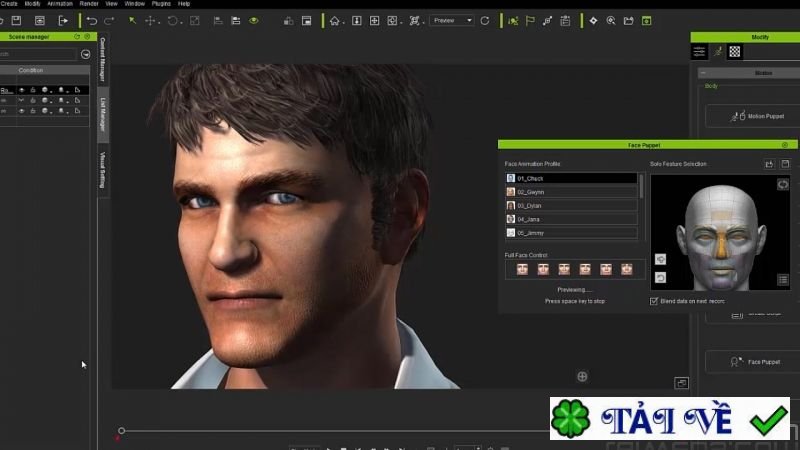The height and width of the screenshot is (450, 800).
Task: Select the 01_Chuck face animation profile
Action: pyautogui.click(x=571, y=179)
